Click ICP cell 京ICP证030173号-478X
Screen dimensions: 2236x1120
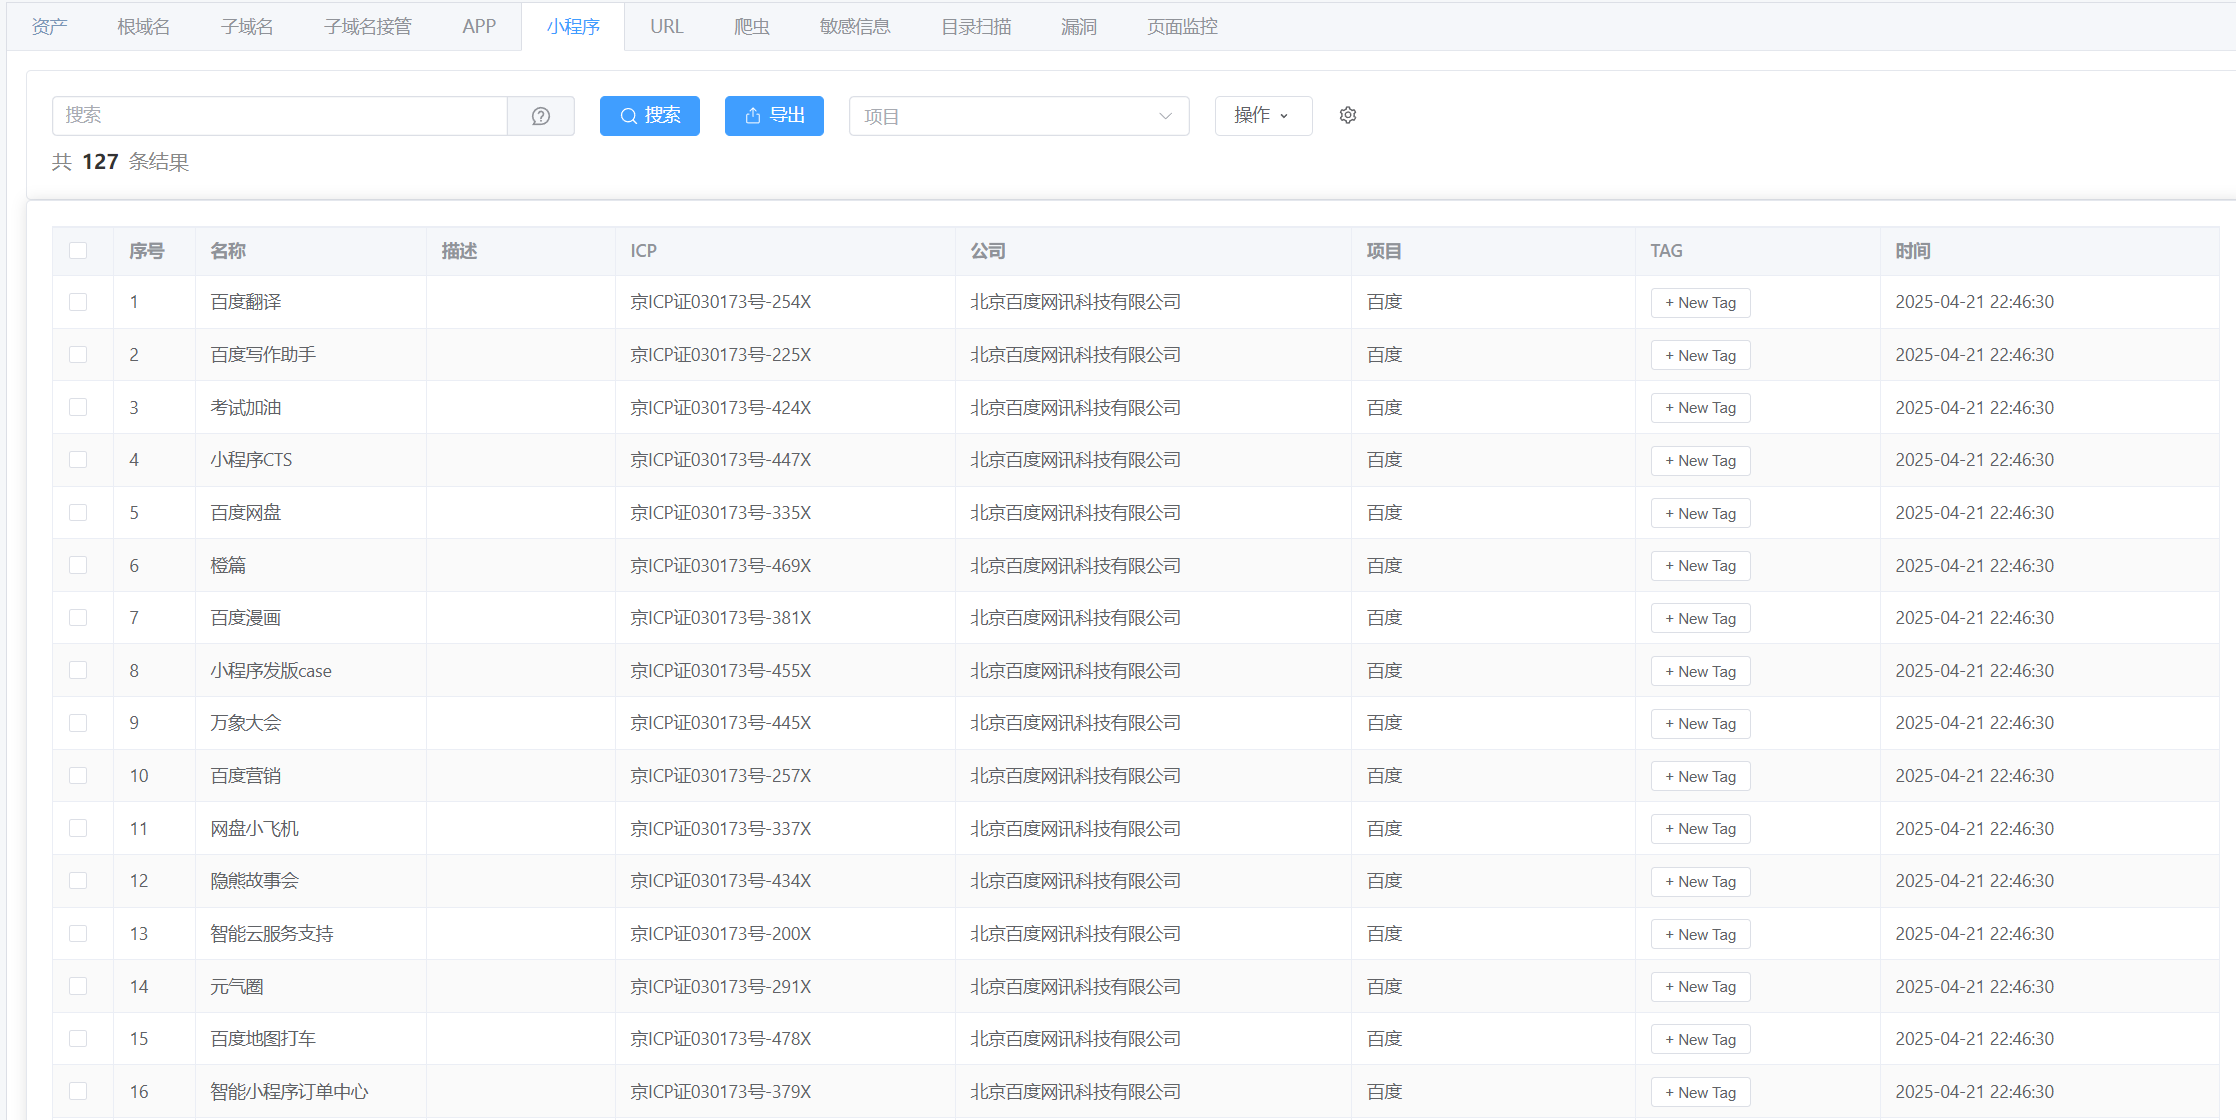tap(721, 1039)
